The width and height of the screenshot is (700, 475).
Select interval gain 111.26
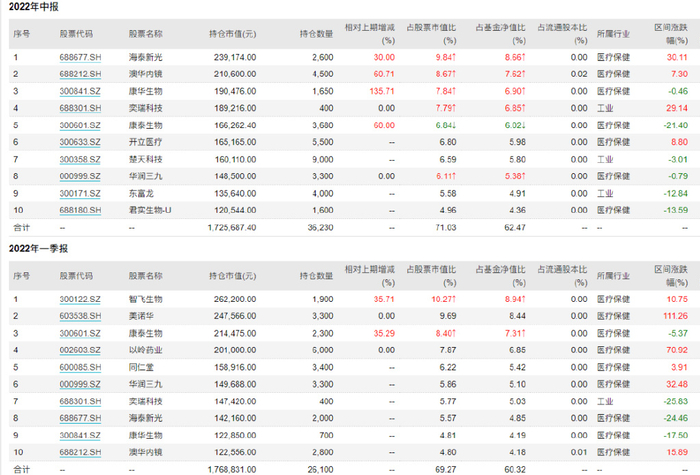pos(675,316)
